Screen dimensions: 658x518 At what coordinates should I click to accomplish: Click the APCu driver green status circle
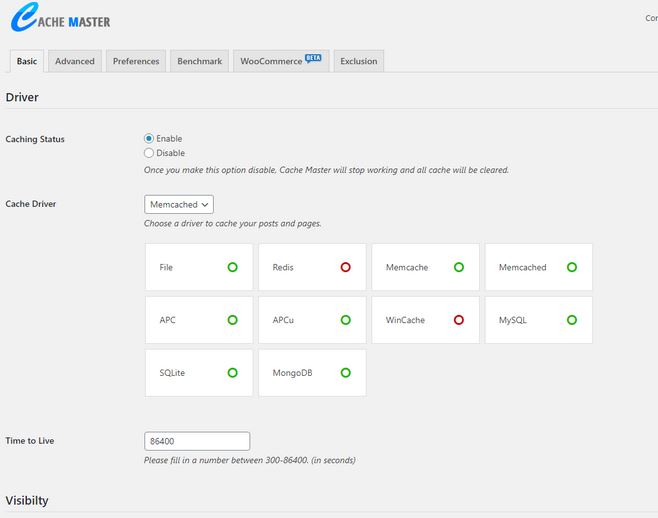345,320
